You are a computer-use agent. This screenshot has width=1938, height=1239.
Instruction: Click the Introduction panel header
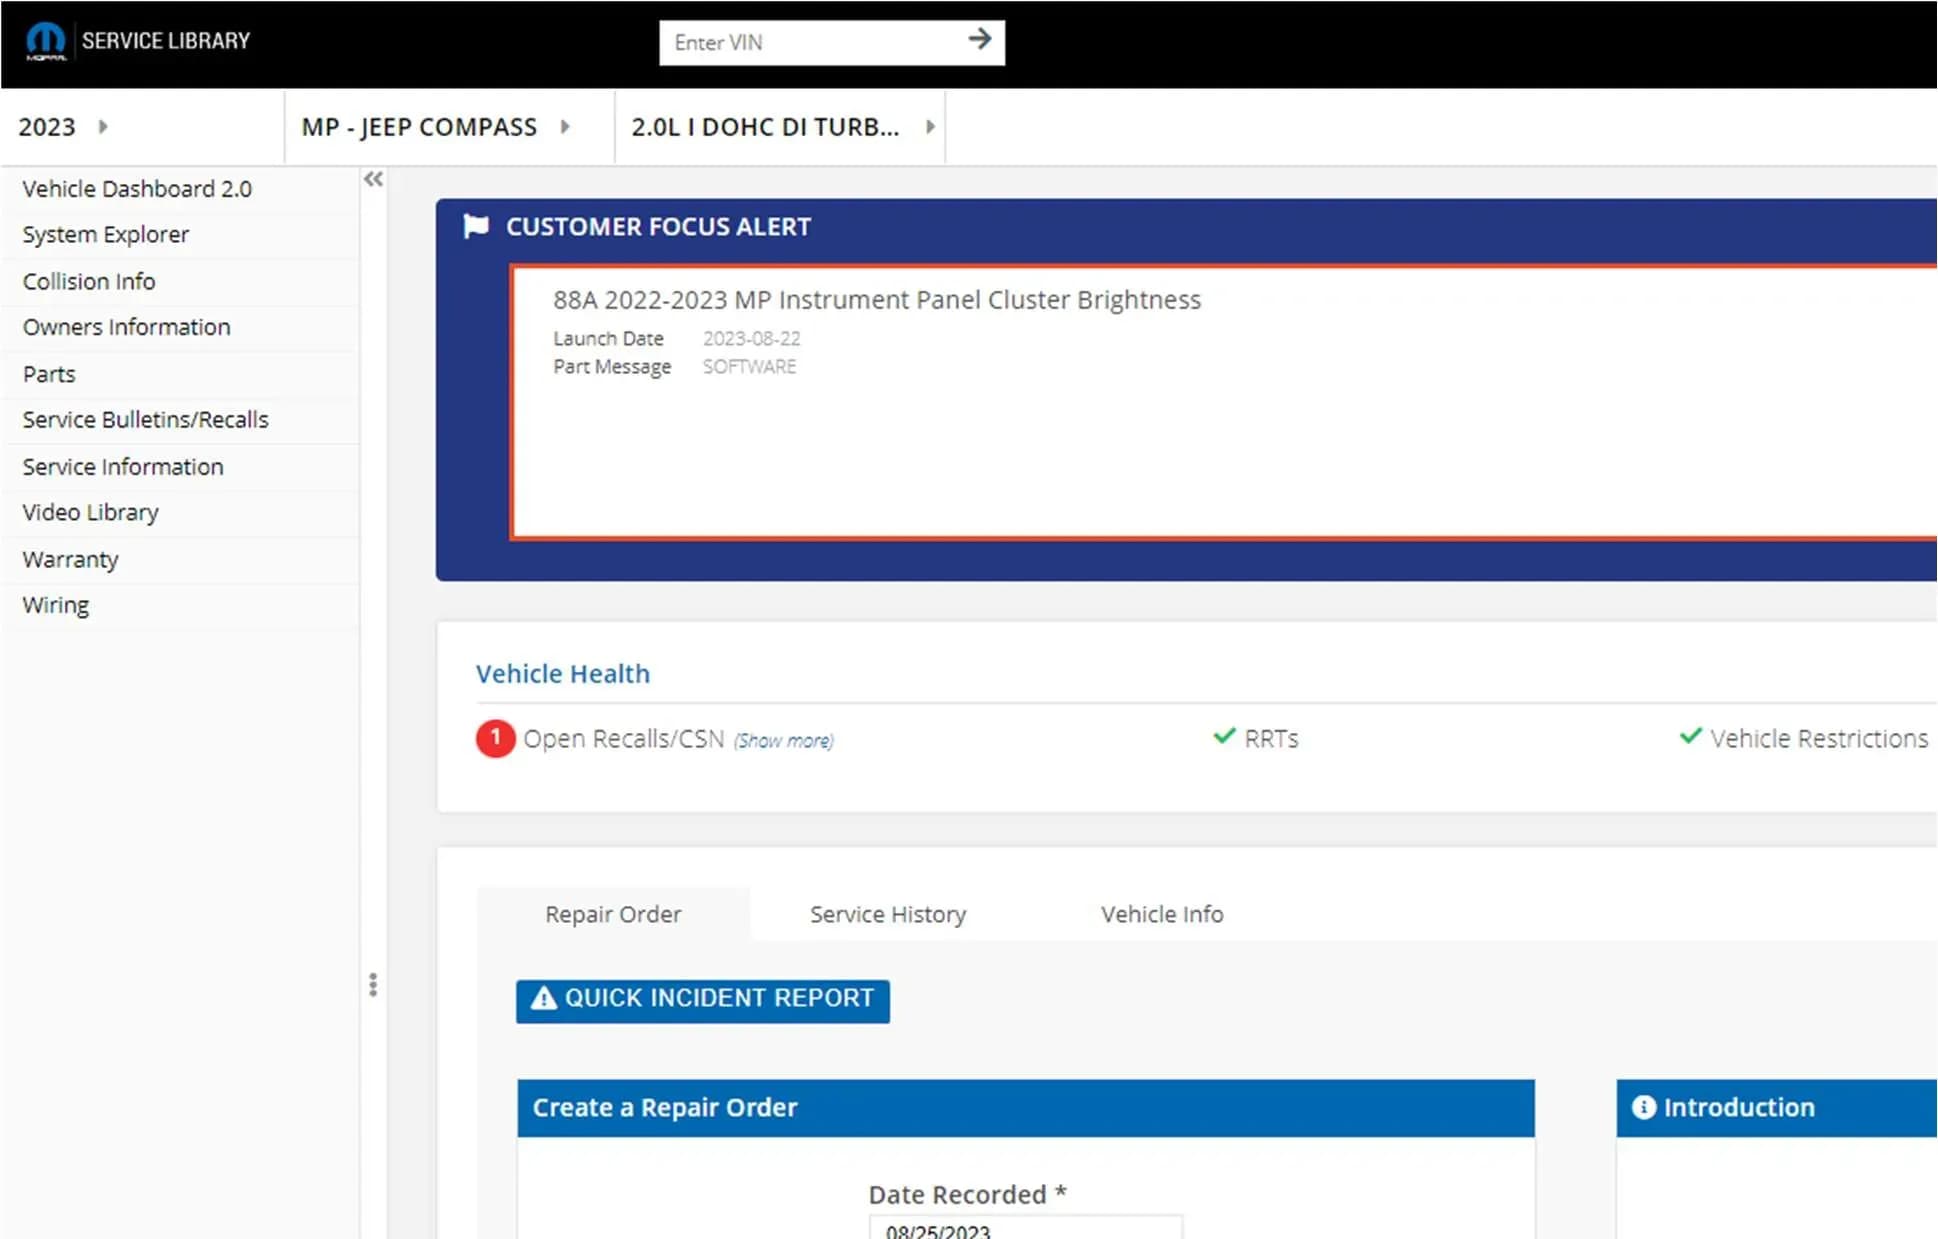point(1777,1108)
